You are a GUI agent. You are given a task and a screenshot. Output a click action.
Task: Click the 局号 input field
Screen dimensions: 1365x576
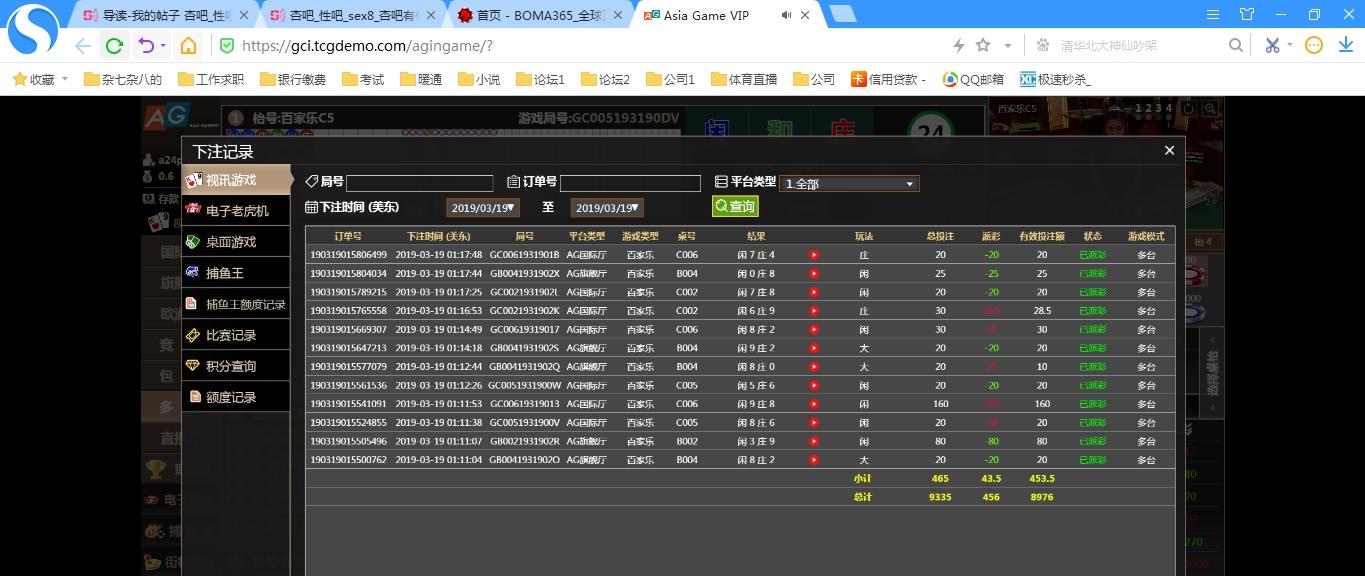(x=419, y=184)
